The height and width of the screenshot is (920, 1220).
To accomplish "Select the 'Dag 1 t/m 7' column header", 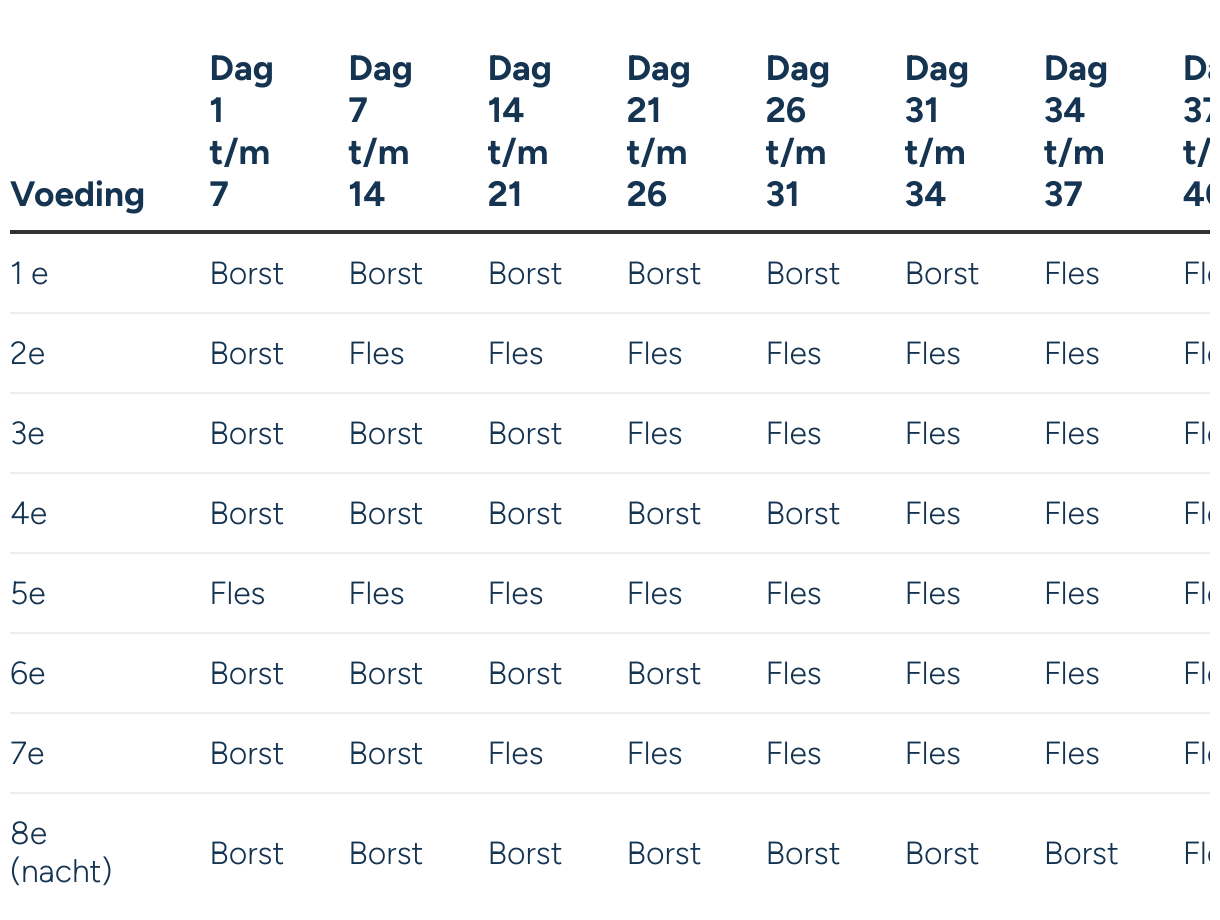I will [242, 131].
